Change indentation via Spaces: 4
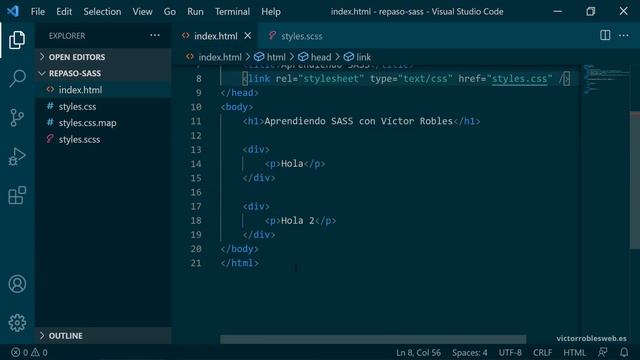 pyautogui.click(x=469, y=352)
